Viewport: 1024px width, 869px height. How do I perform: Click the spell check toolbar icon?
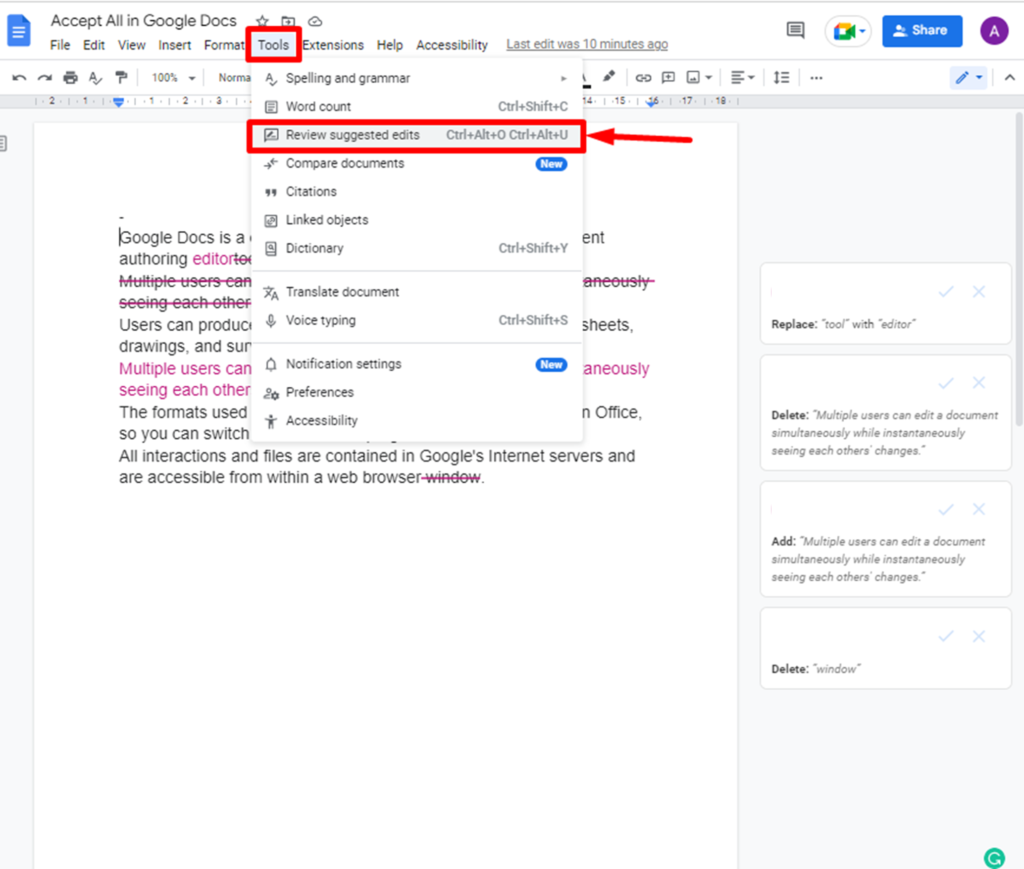(x=95, y=78)
